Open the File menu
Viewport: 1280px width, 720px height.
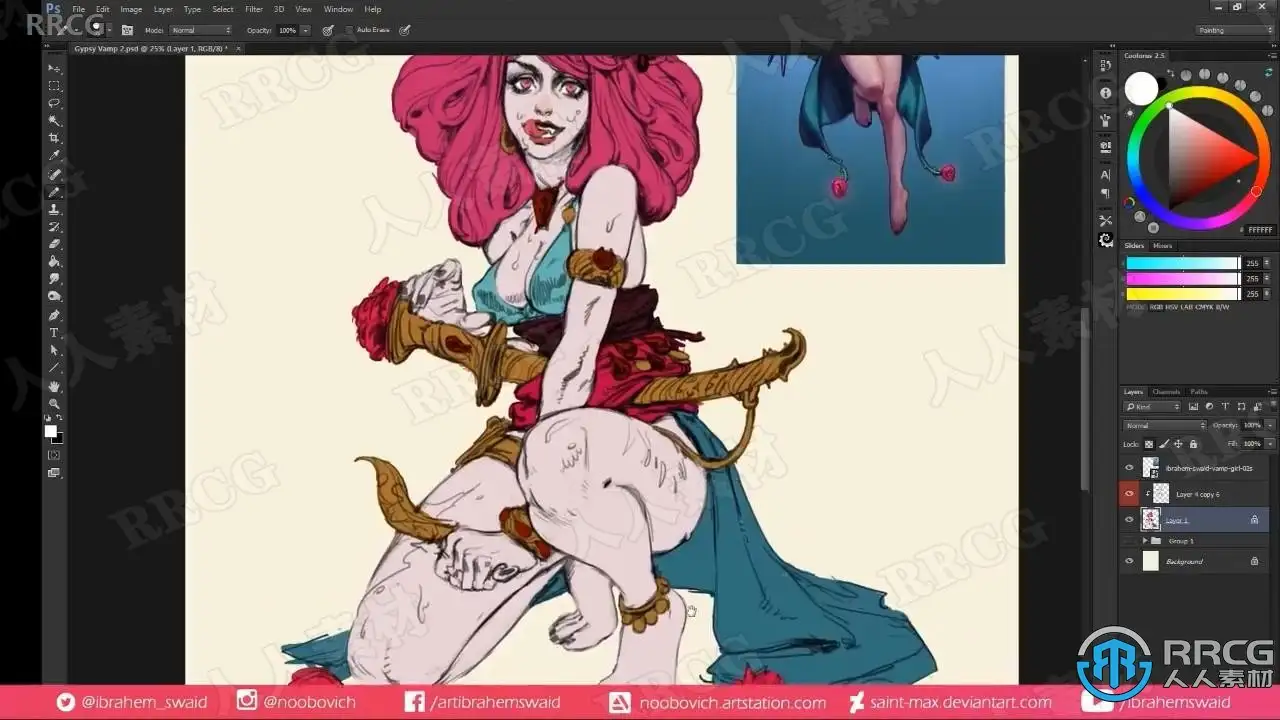coord(79,9)
